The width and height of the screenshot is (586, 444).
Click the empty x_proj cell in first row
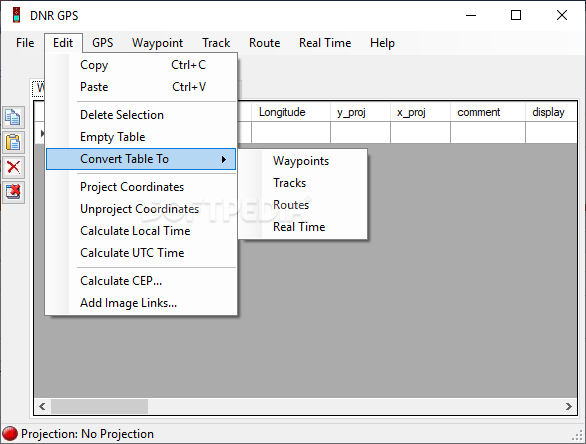pos(420,132)
